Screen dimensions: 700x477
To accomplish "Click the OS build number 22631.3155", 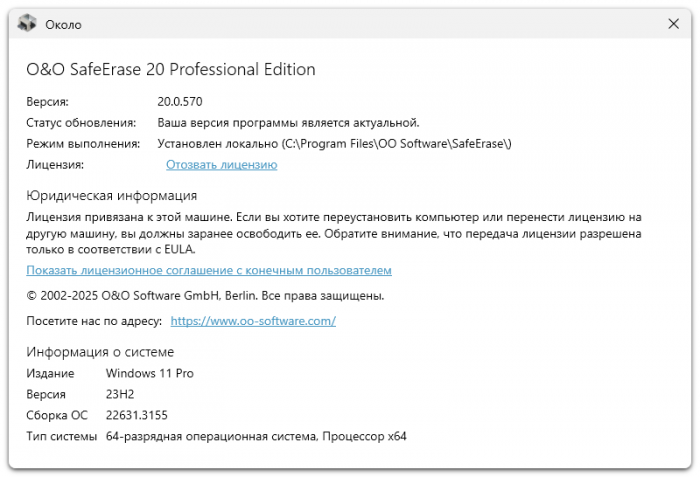I will (x=135, y=416).
